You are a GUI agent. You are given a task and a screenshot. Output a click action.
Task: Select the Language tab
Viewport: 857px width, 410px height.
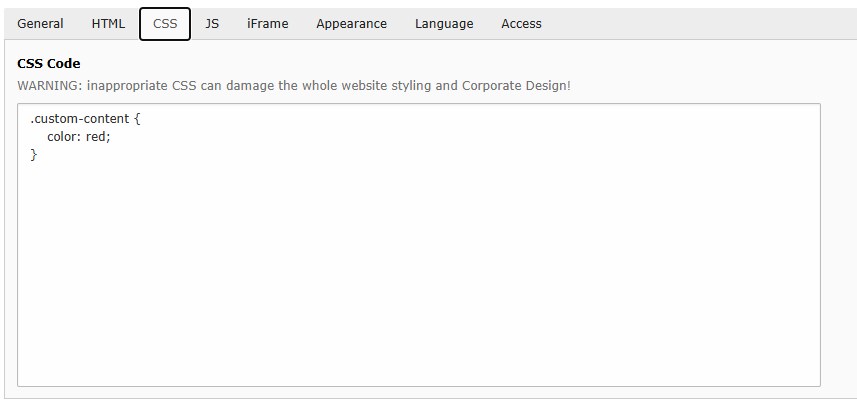pos(444,24)
